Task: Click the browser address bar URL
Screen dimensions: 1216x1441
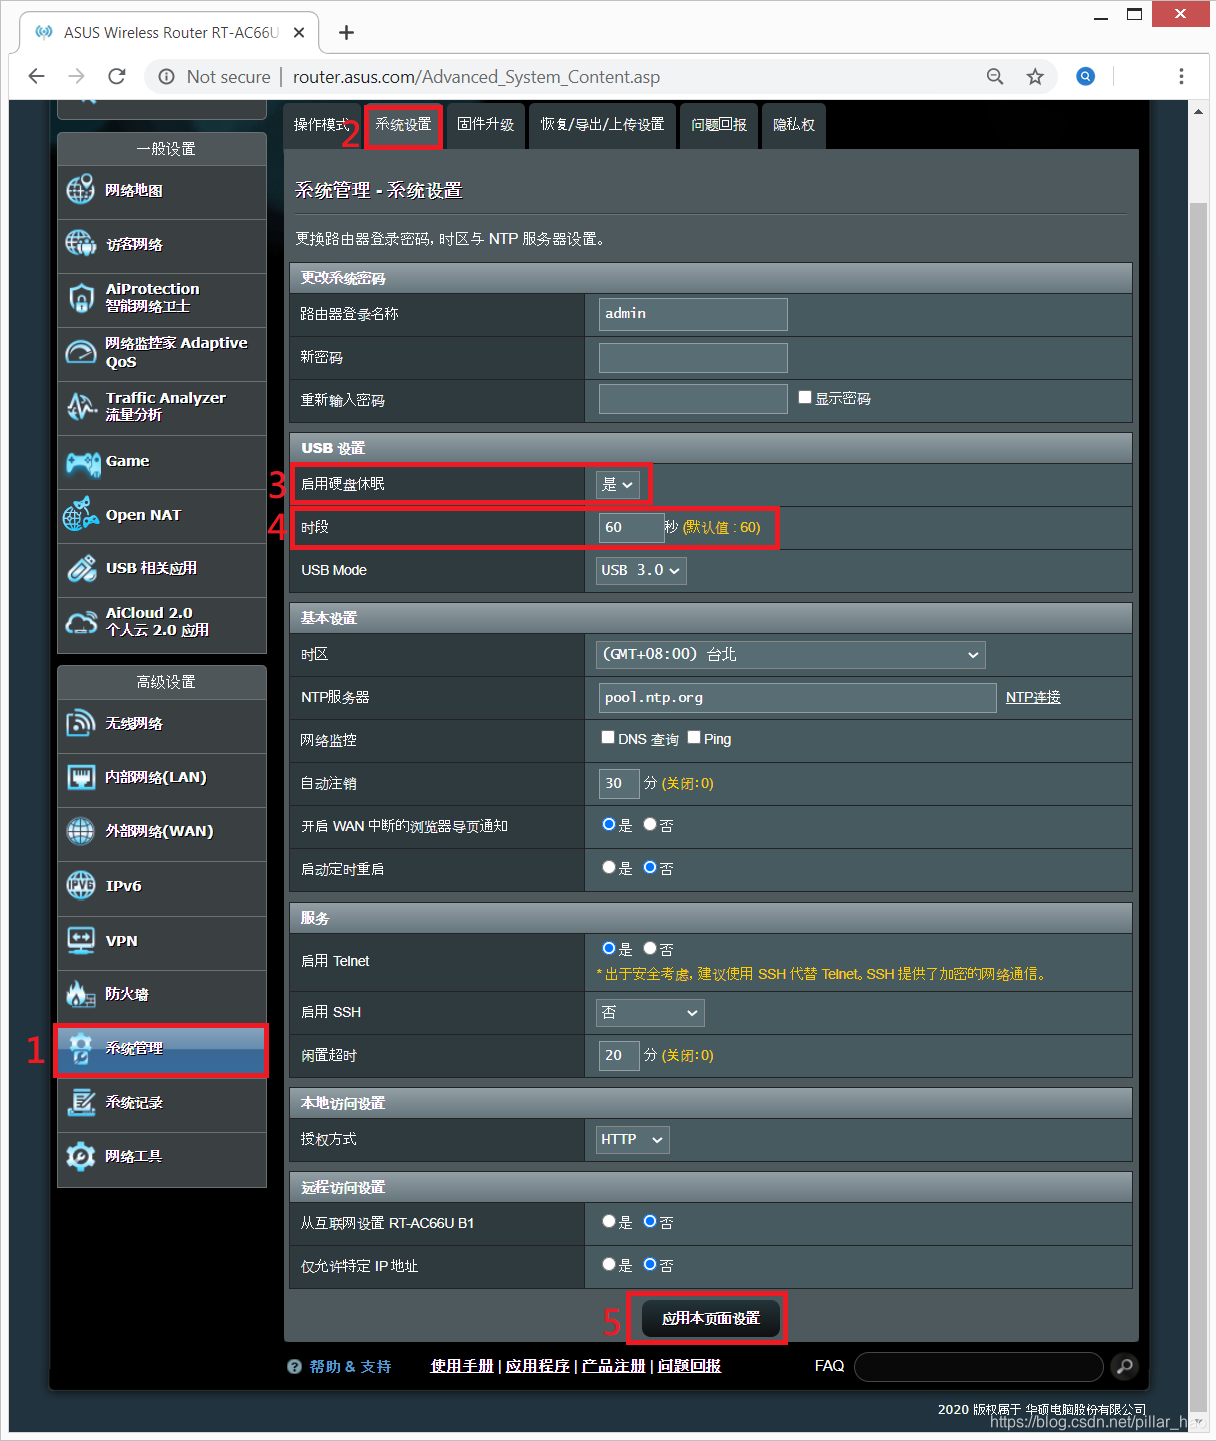Action: [476, 77]
